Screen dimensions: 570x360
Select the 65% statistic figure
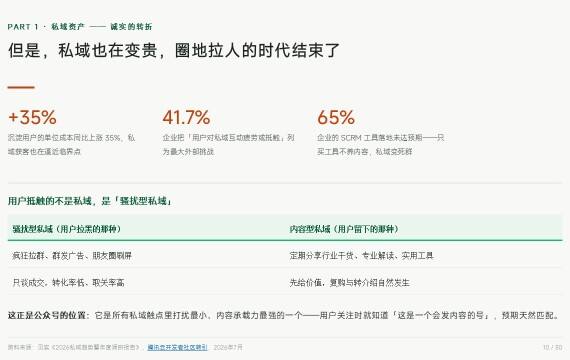tap(336, 117)
